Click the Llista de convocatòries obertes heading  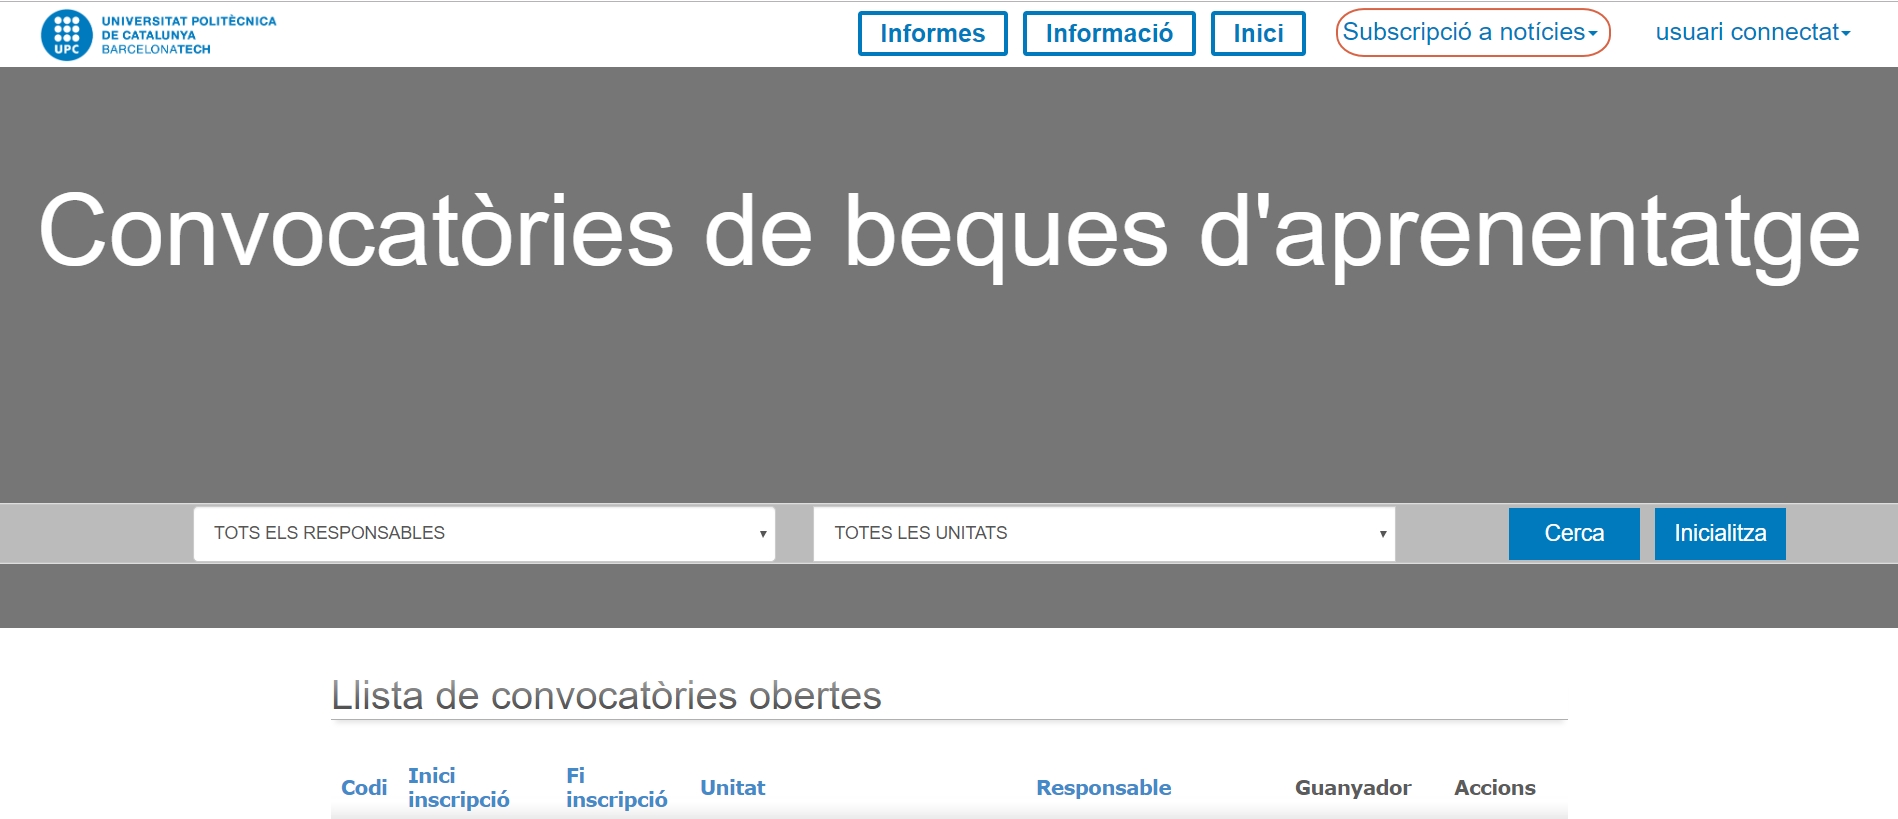click(x=606, y=696)
